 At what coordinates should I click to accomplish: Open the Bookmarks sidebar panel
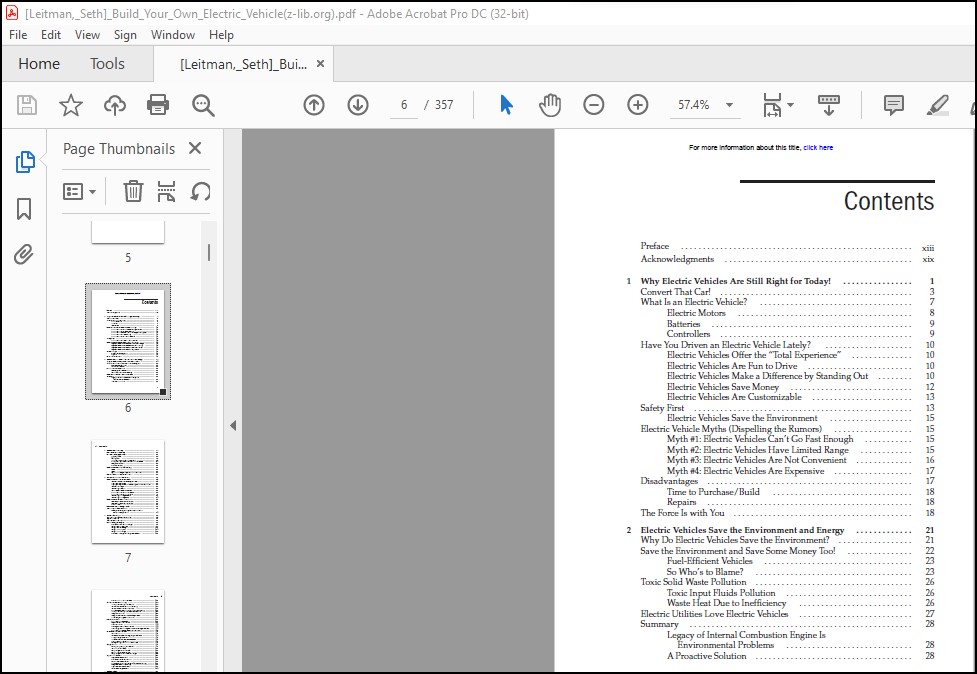point(24,209)
